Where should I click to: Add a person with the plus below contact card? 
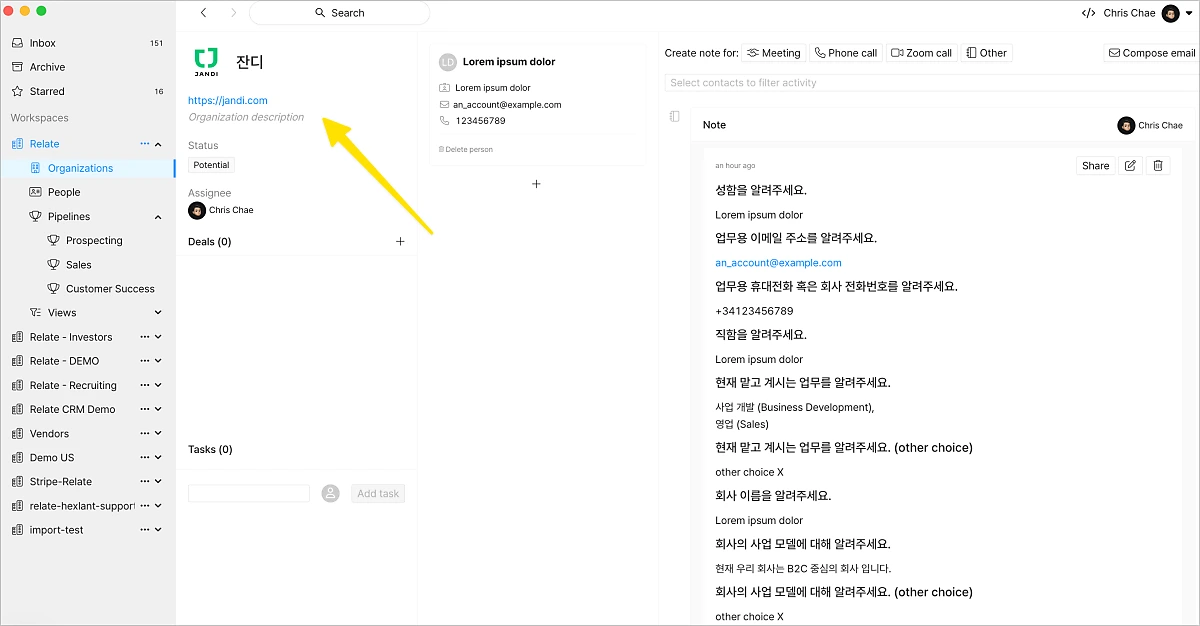(x=536, y=184)
